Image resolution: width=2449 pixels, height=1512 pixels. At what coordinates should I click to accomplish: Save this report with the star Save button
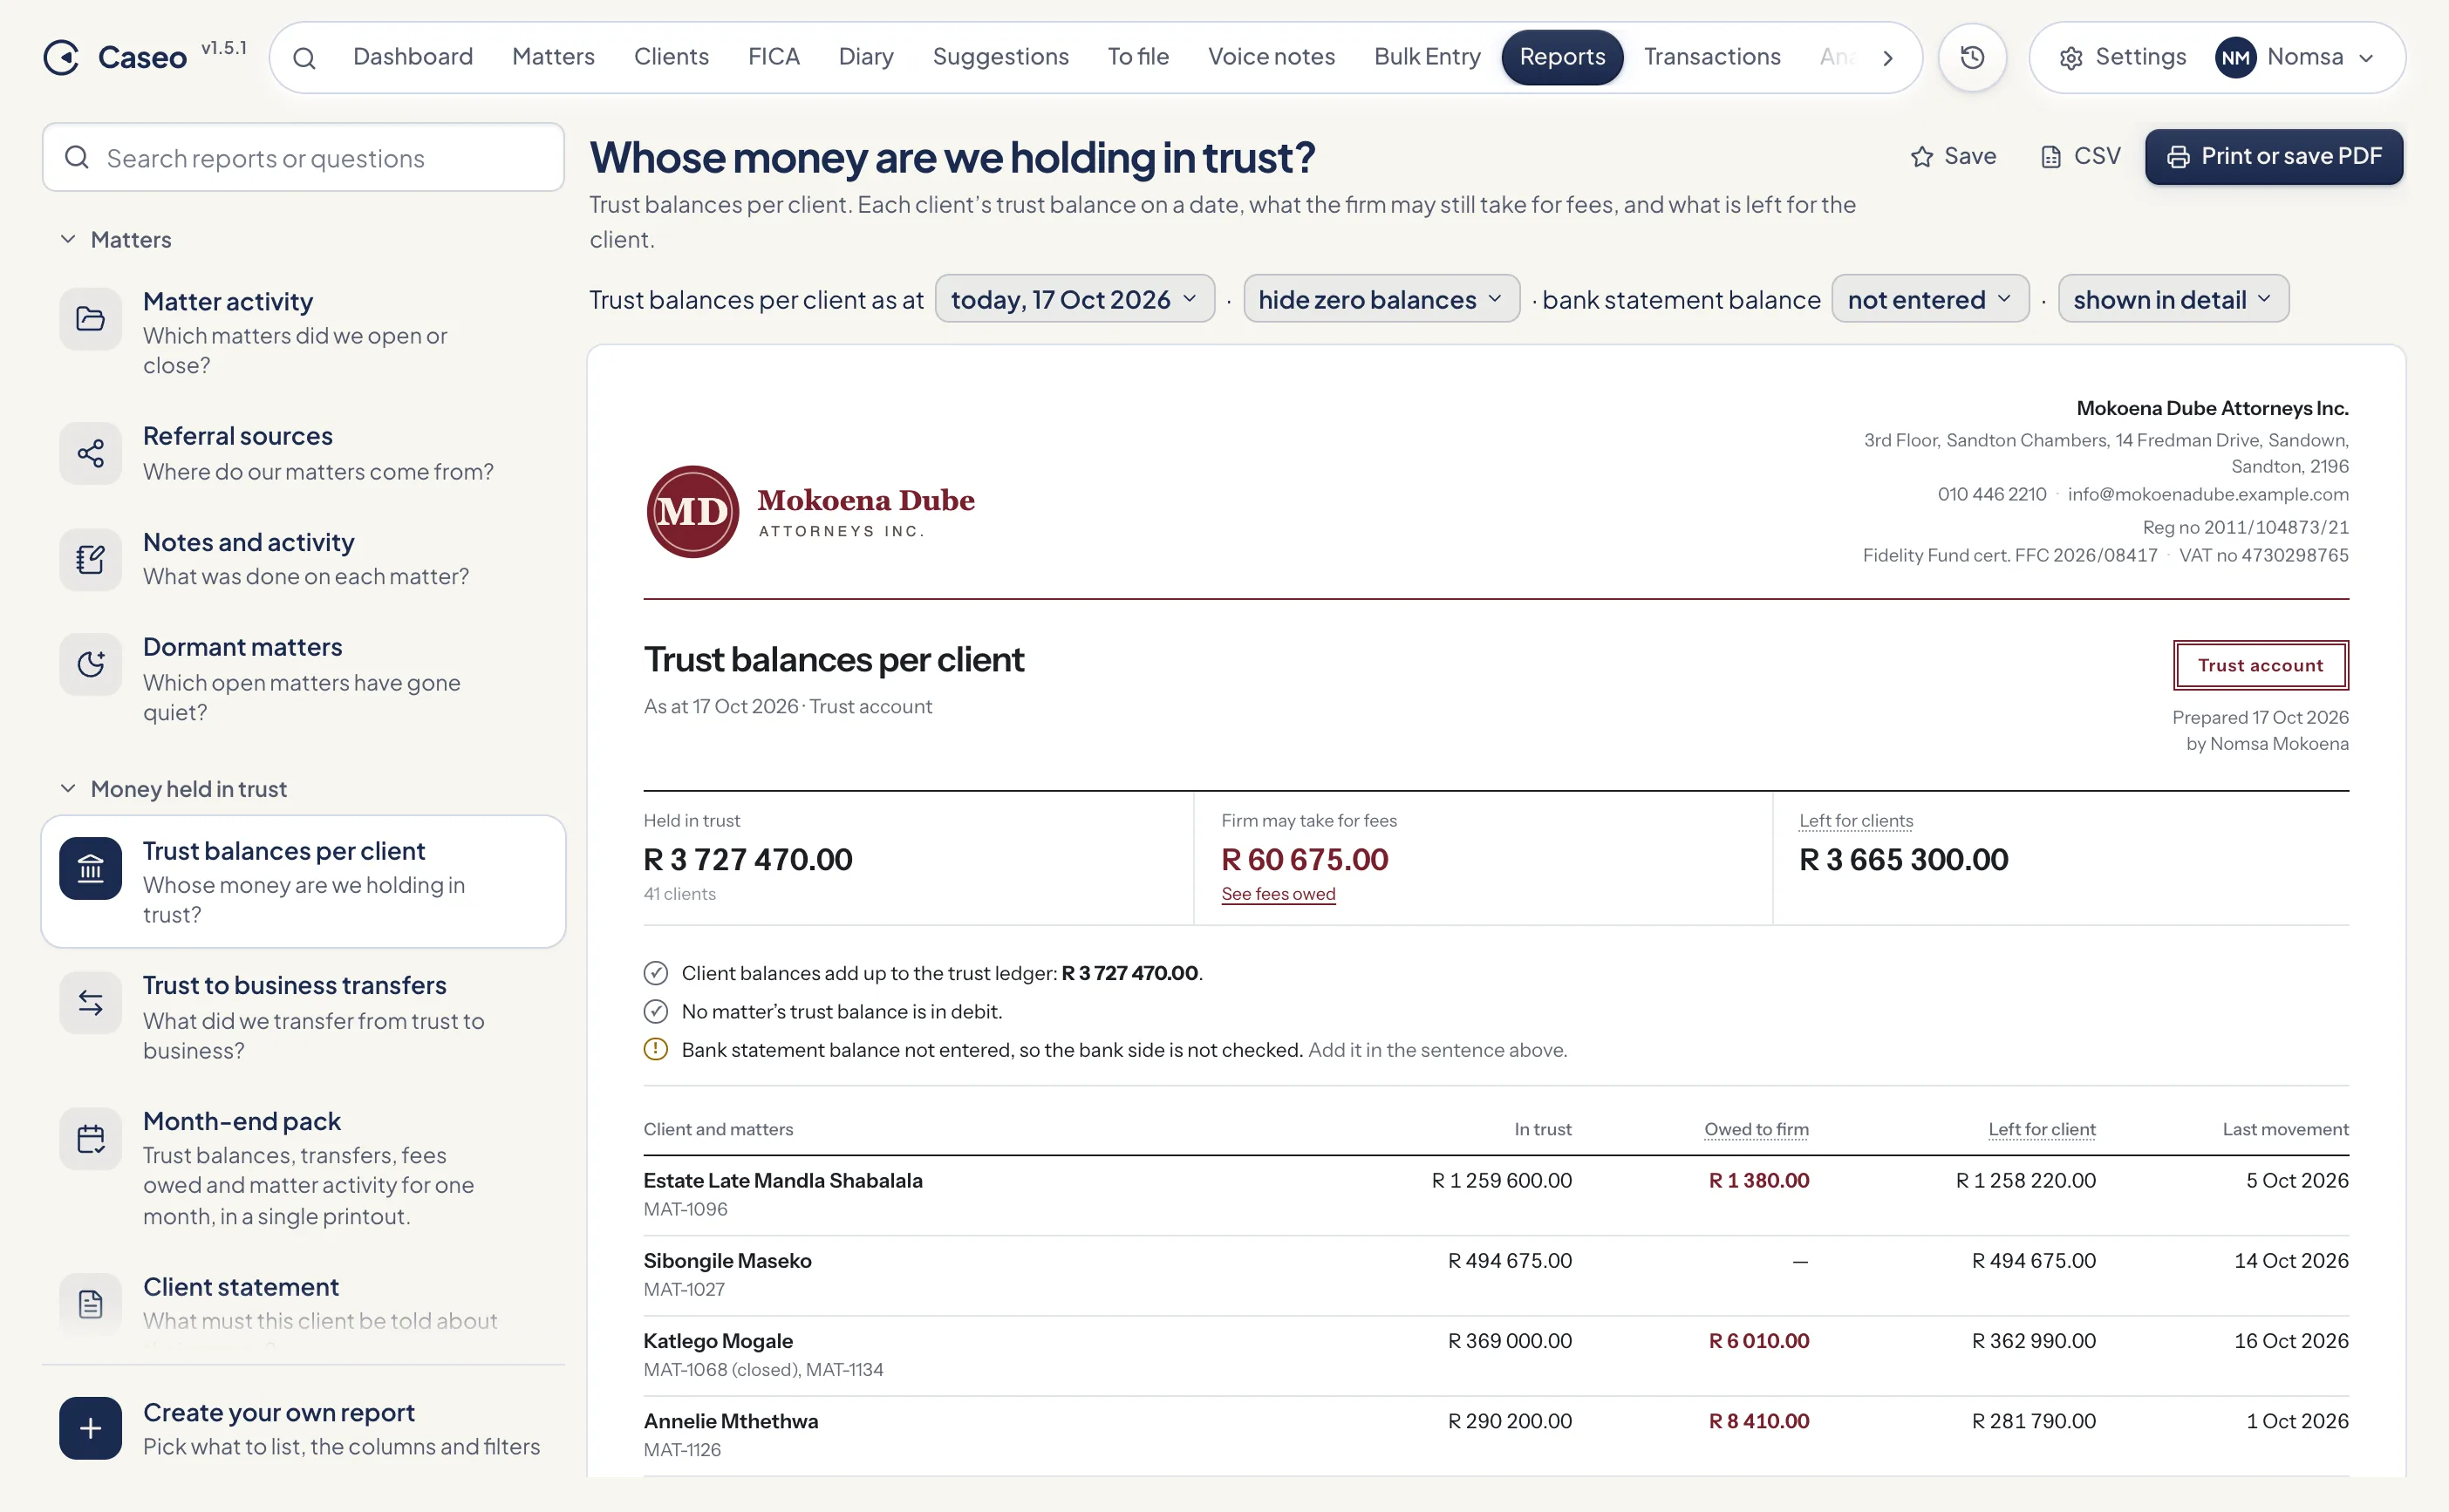(x=1954, y=156)
